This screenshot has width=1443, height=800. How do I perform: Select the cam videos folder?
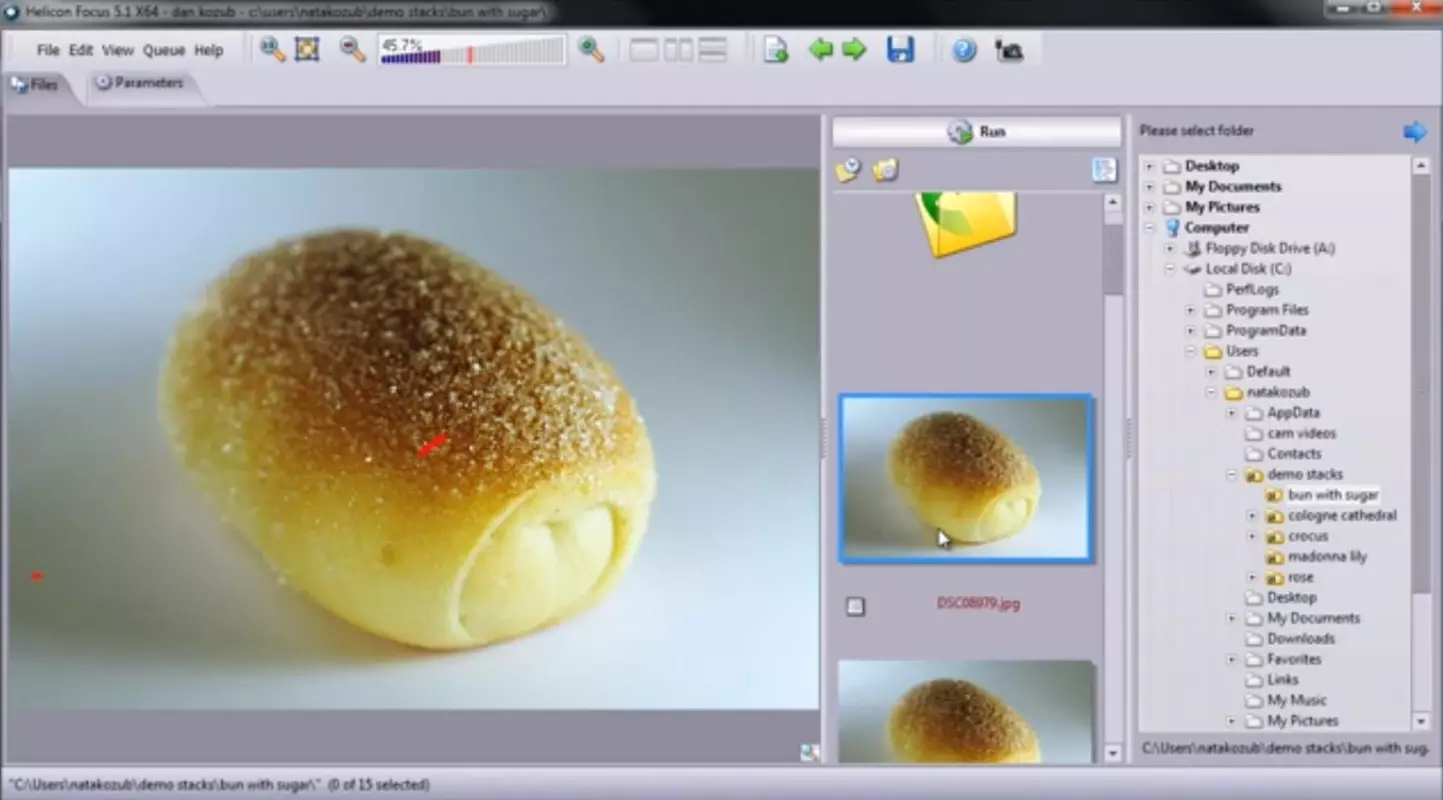coord(1301,434)
